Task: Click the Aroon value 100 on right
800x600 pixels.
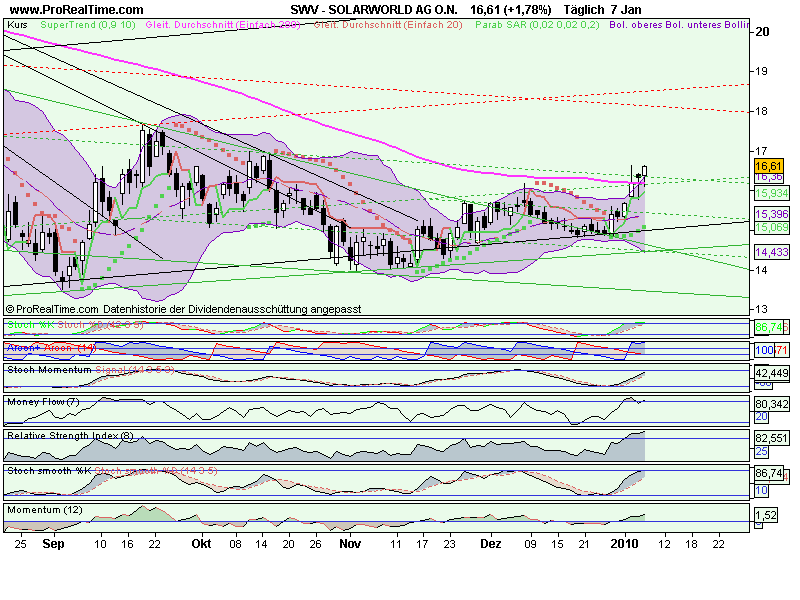Action: point(764,350)
